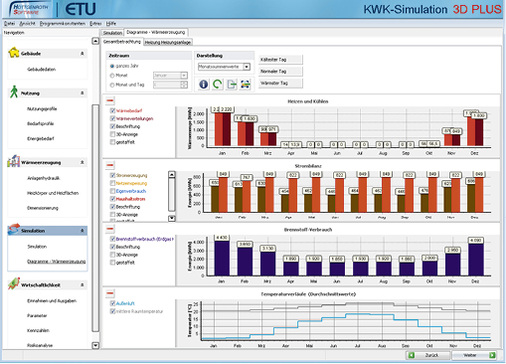
Task: Click the Gebäude house icon
Action: [14, 52]
